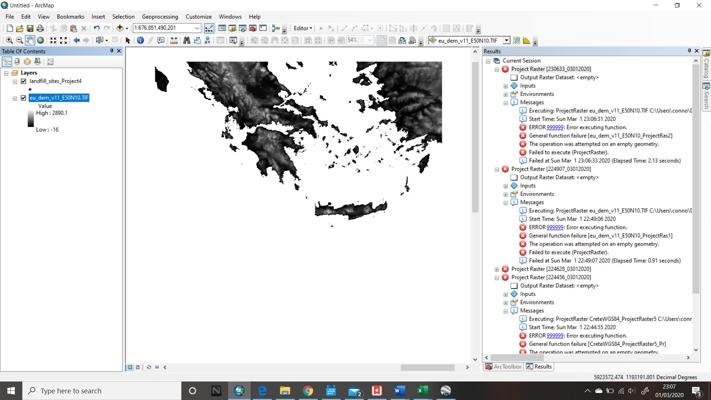This screenshot has width=711, height=400.
Task: Auto-hide the Results panel pin
Action: tap(689, 51)
